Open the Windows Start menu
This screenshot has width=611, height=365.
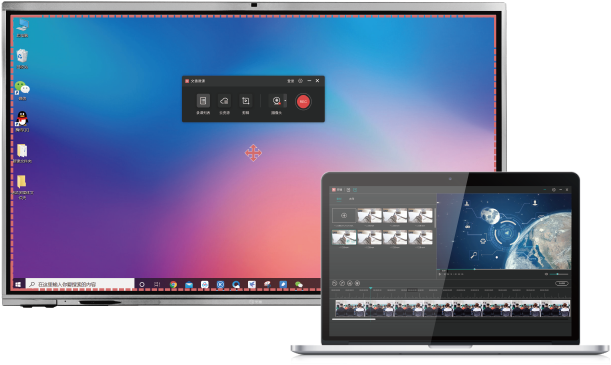[x=18, y=284]
